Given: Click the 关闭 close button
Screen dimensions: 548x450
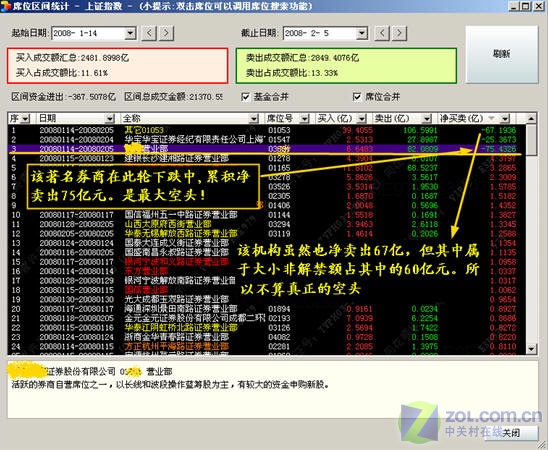Looking at the screenshot, I should (511, 433).
